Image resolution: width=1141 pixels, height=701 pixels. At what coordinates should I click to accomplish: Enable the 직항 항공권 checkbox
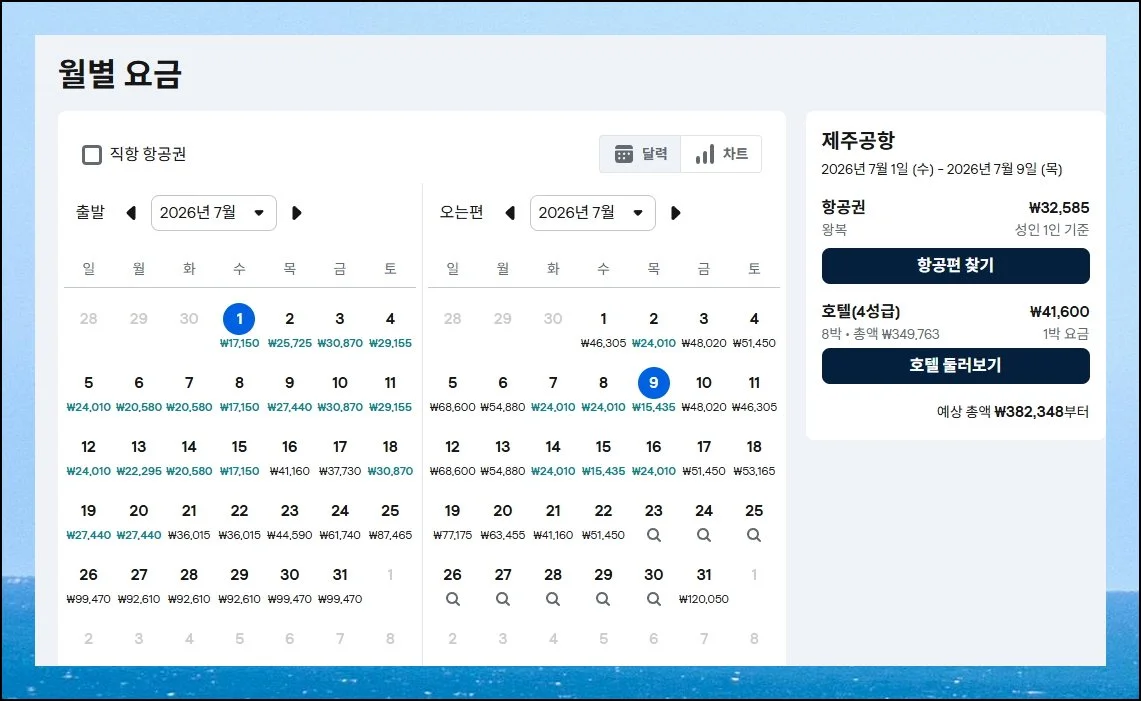pos(92,154)
